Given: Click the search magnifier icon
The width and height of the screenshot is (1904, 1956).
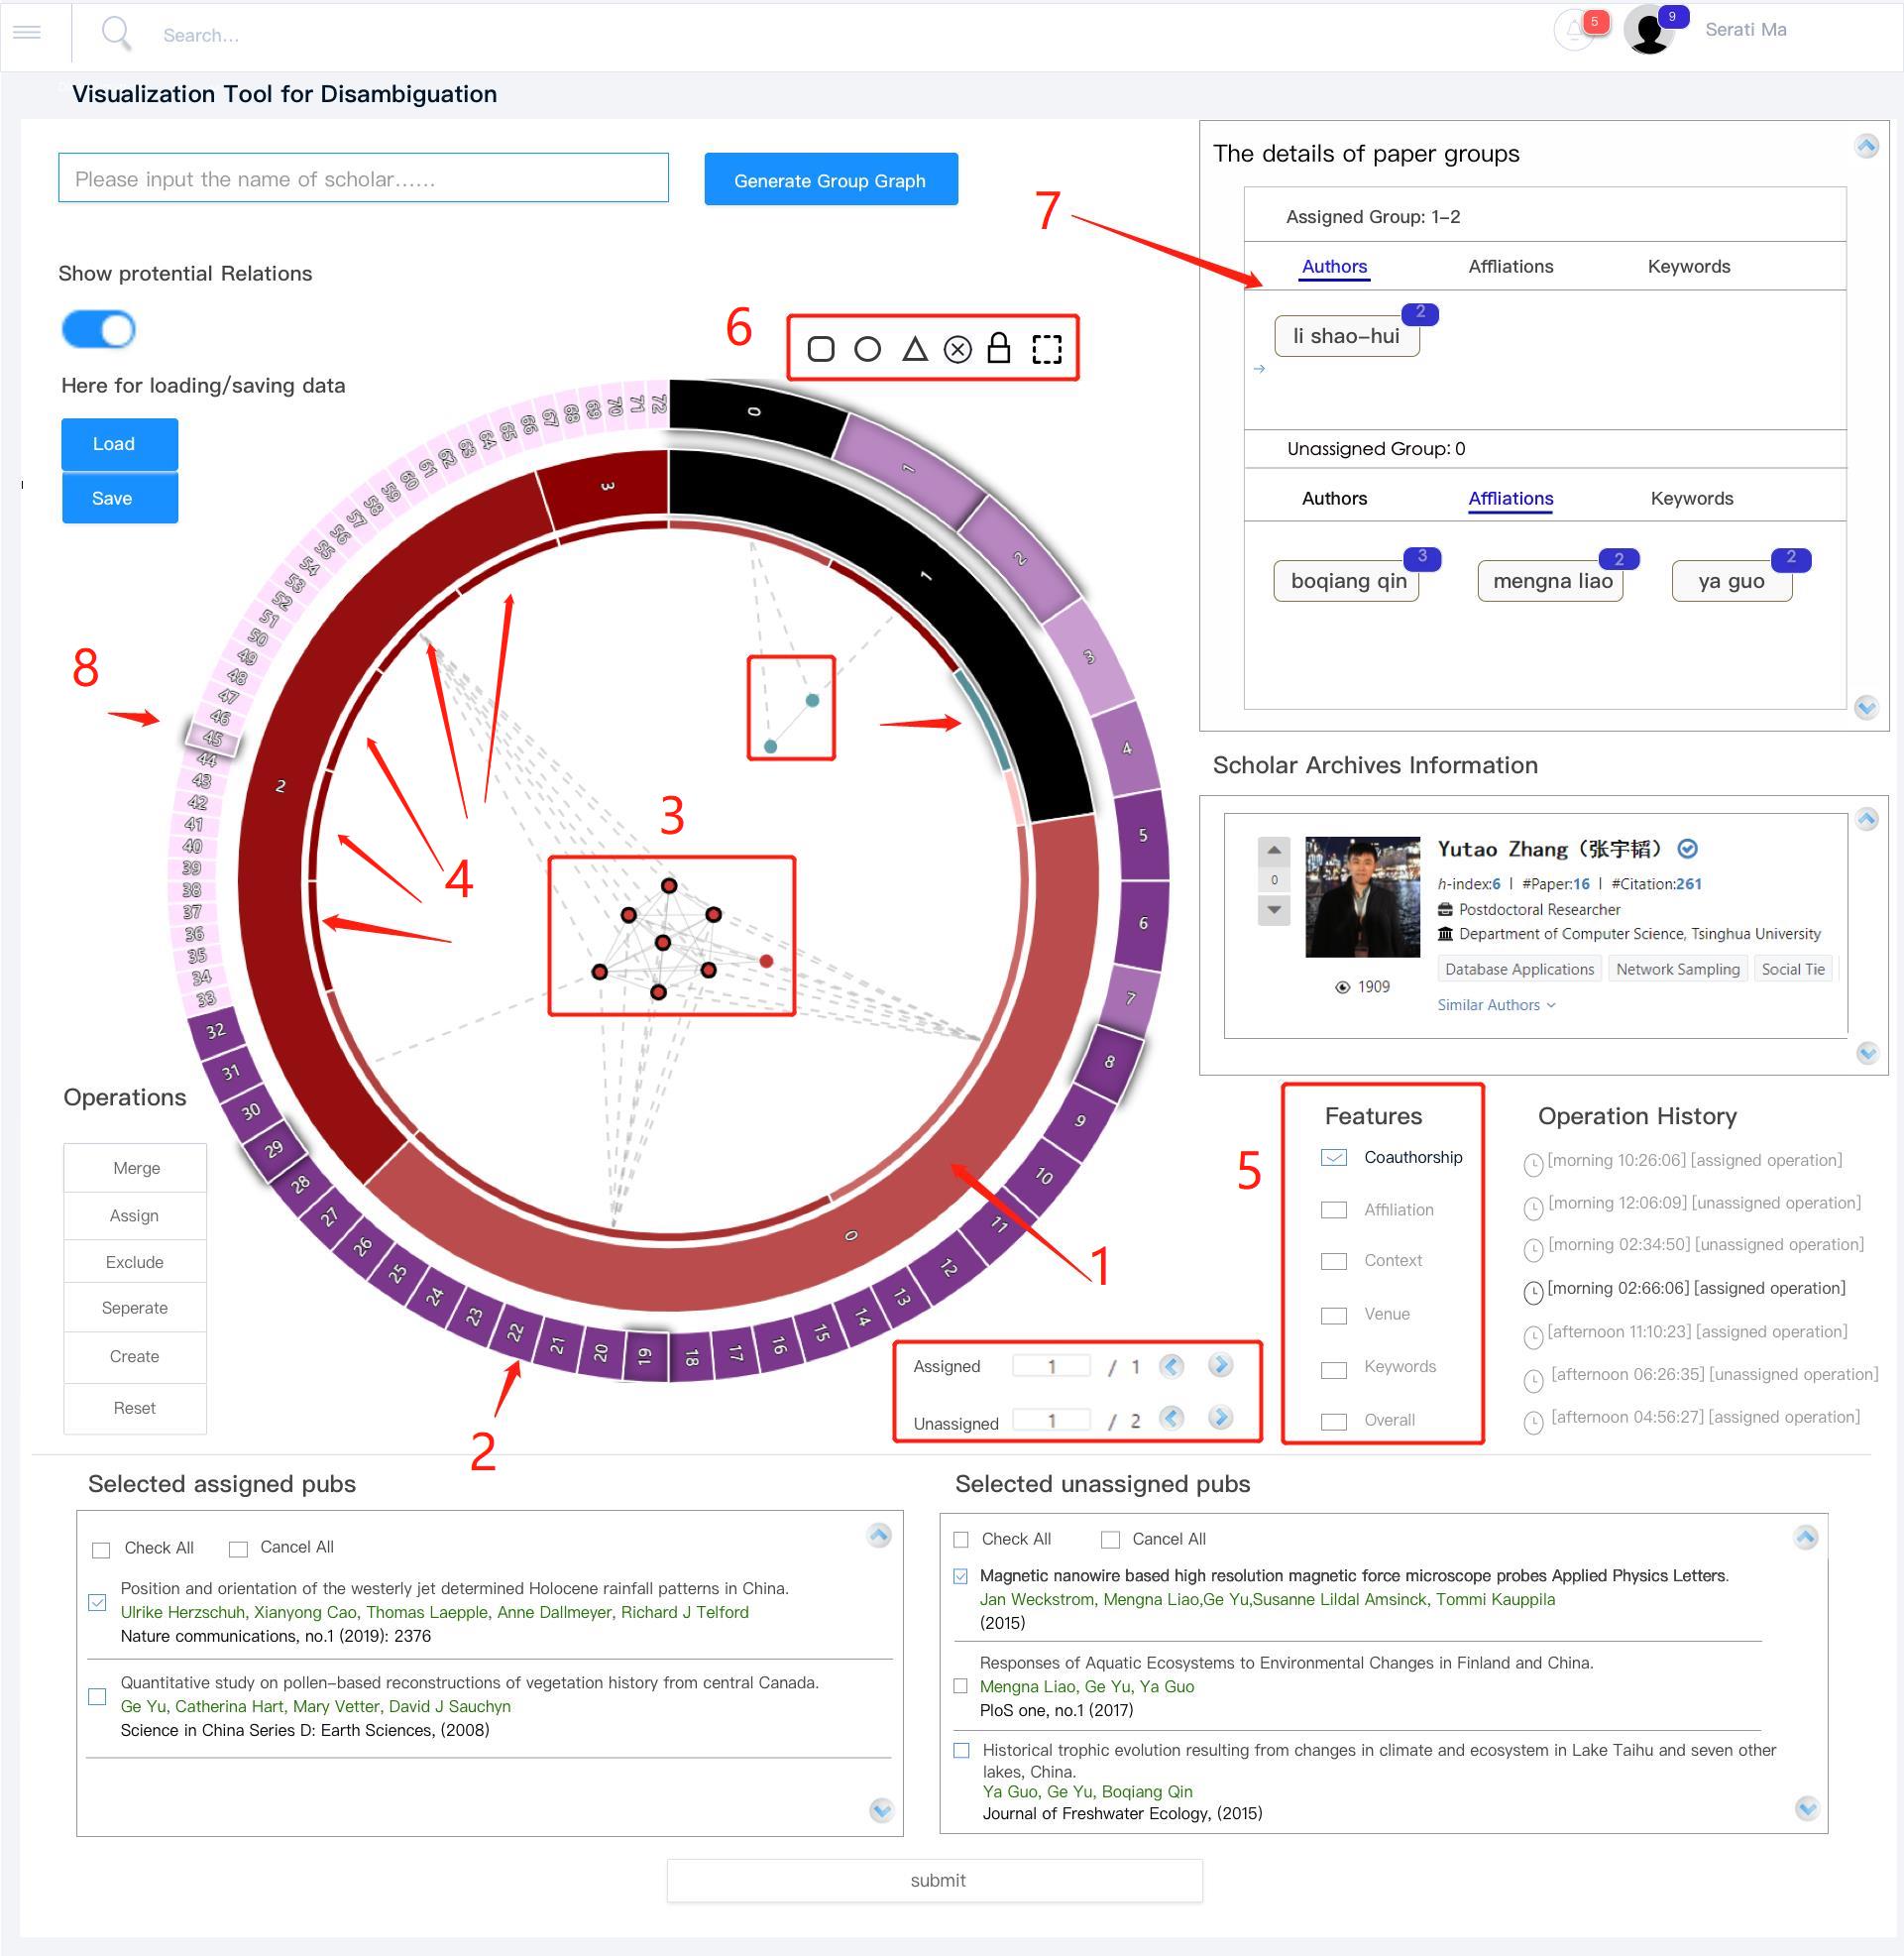Looking at the screenshot, I should pyautogui.click(x=116, y=33).
